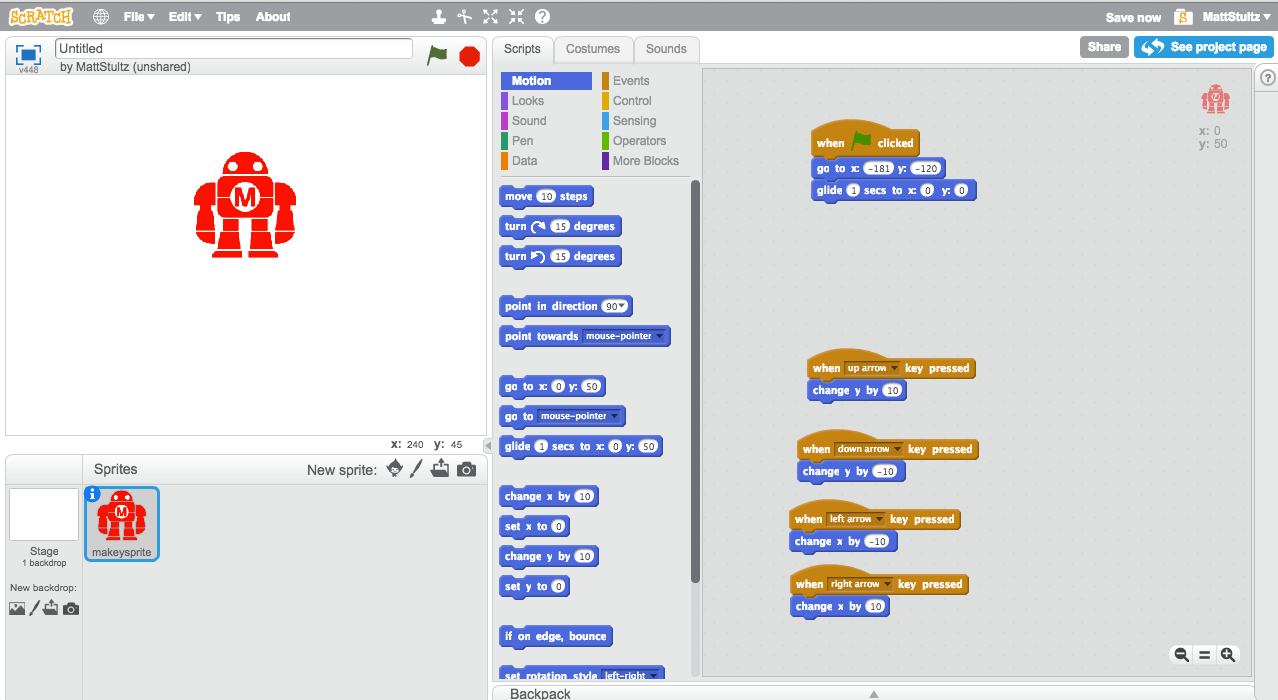Open the up arrow key dropdown

pyautogui.click(x=872, y=368)
